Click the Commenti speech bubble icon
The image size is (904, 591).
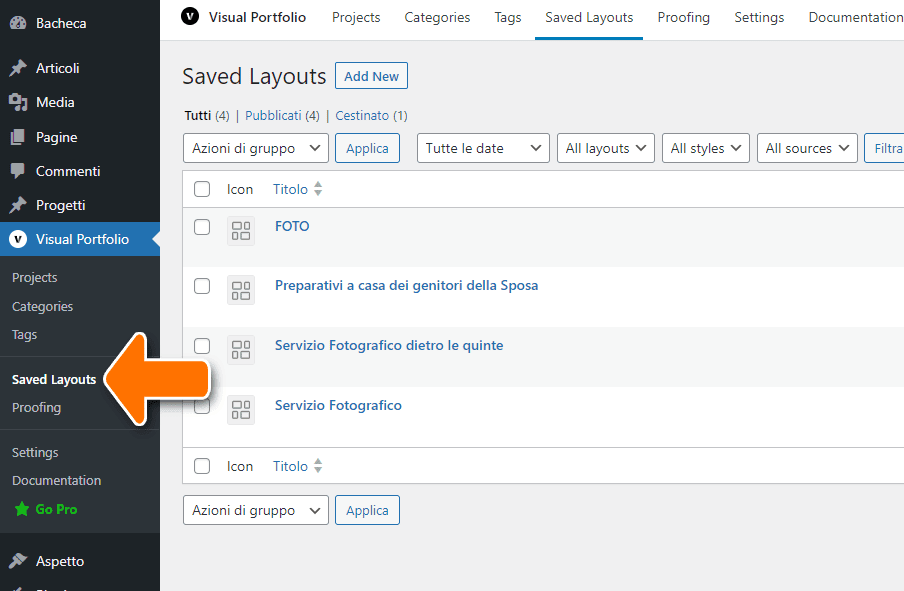(x=18, y=171)
